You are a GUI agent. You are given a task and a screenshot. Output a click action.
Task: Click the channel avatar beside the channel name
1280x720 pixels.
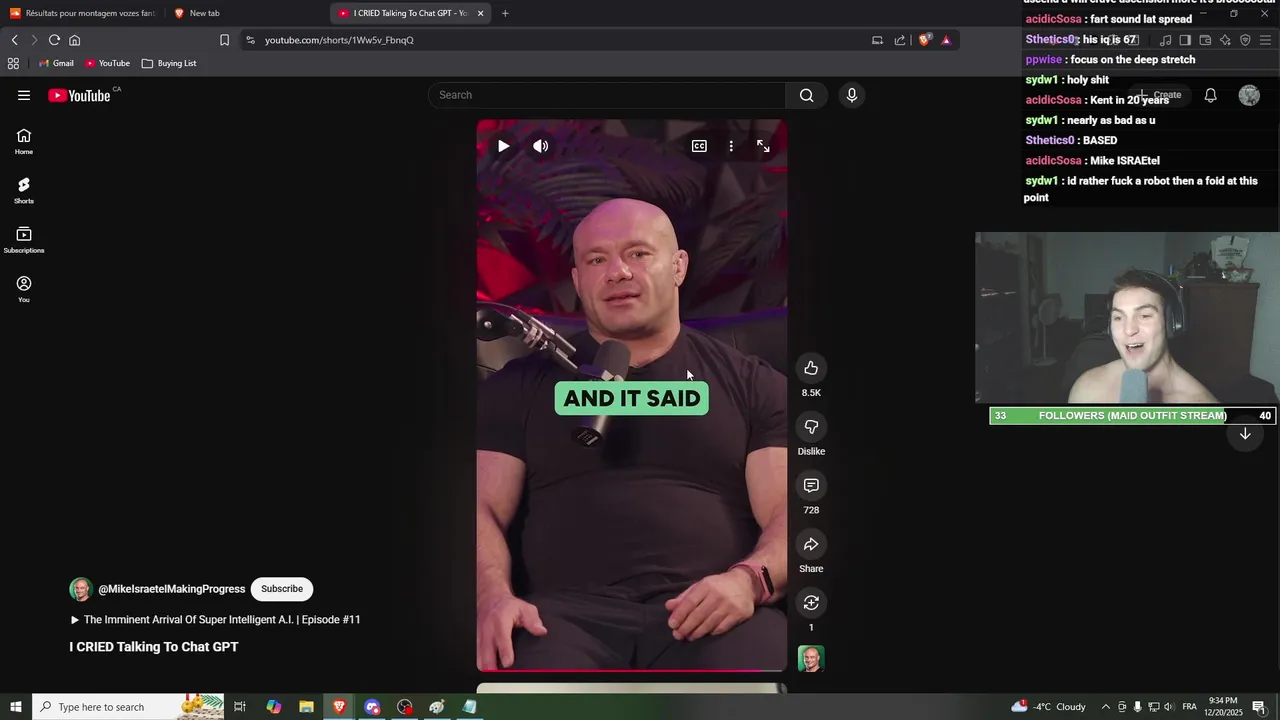(81, 589)
